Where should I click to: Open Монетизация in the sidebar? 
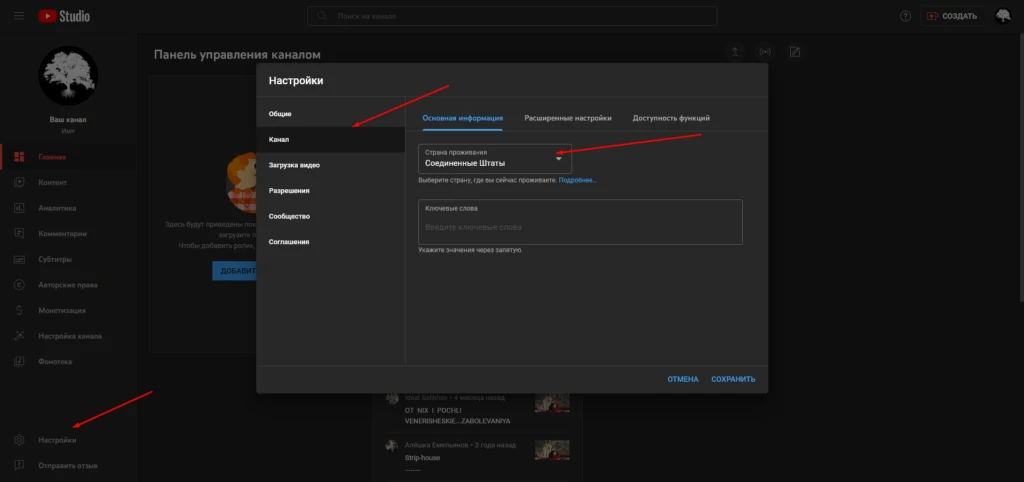61,310
